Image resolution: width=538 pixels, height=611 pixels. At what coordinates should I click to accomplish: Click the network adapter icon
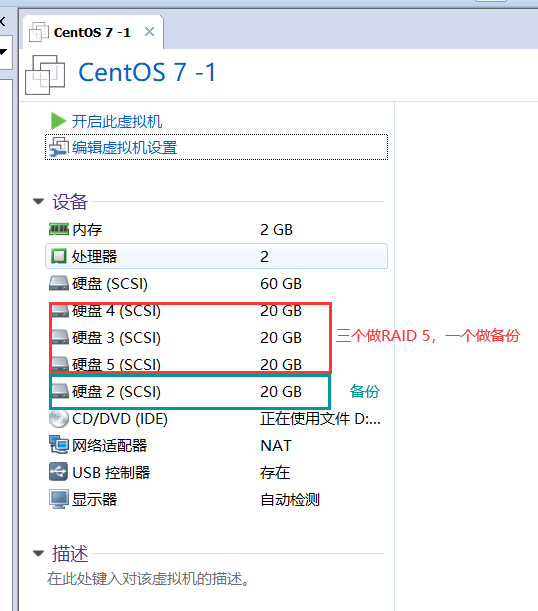click(59, 445)
